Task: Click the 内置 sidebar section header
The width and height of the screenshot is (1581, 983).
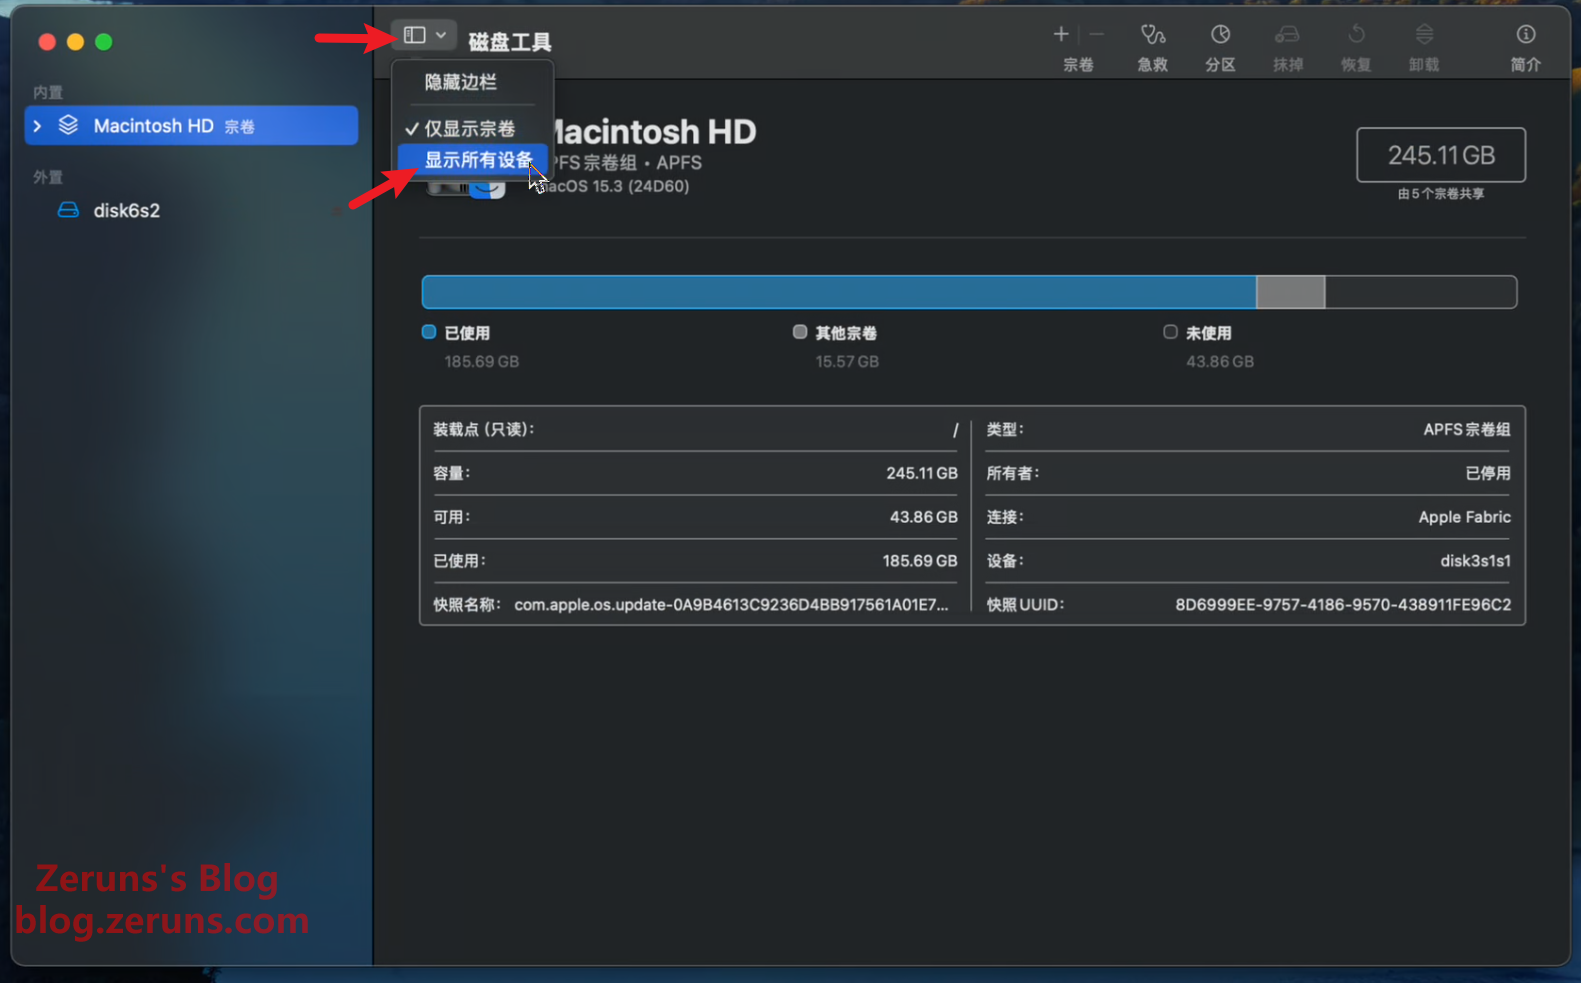Action: point(48,92)
